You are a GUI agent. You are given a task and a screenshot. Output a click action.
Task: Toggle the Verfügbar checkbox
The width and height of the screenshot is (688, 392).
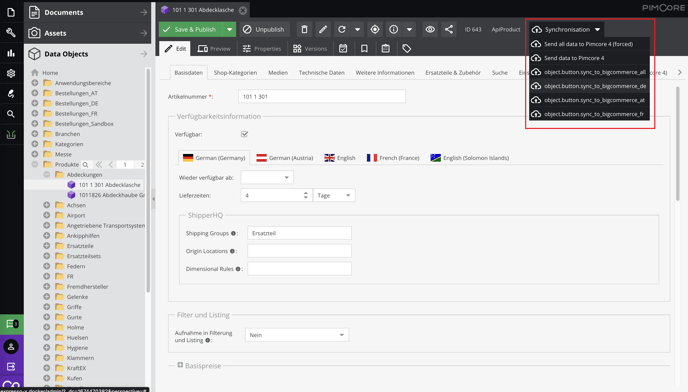(x=244, y=134)
